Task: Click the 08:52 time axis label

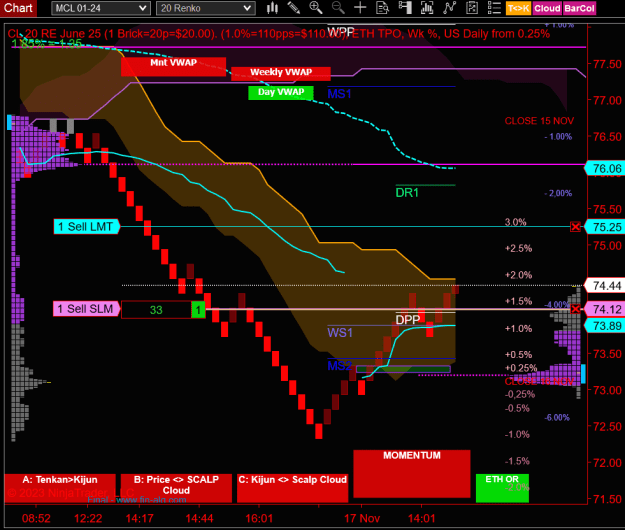Action: (36, 518)
